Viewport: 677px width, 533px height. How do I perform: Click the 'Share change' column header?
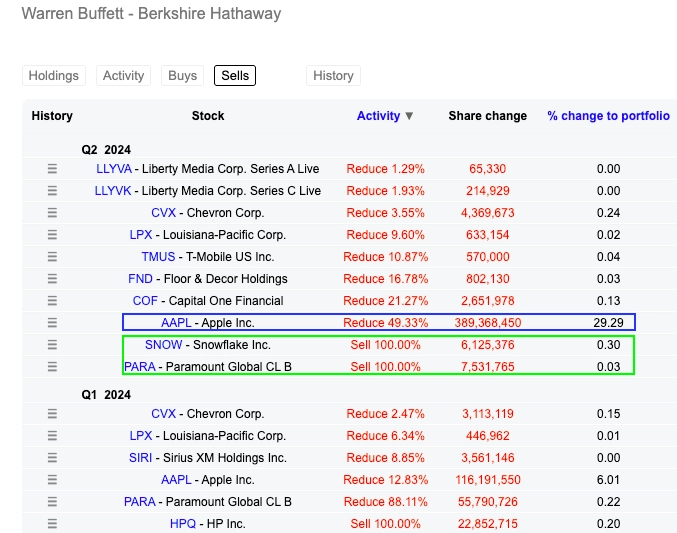pyautogui.click(x=487, y=116)
